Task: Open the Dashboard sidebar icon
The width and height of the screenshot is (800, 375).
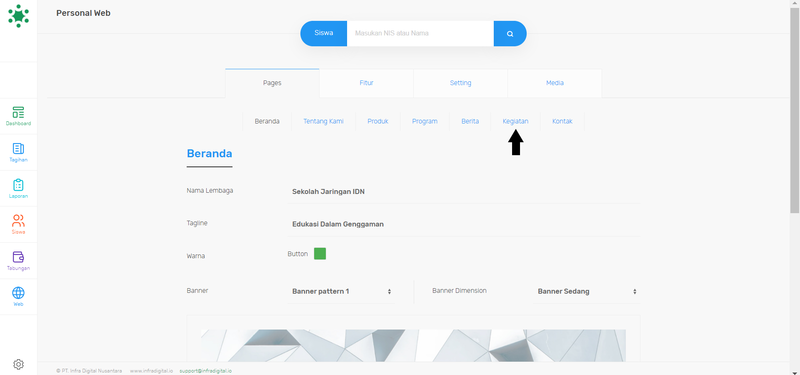Action: (18, 116)
